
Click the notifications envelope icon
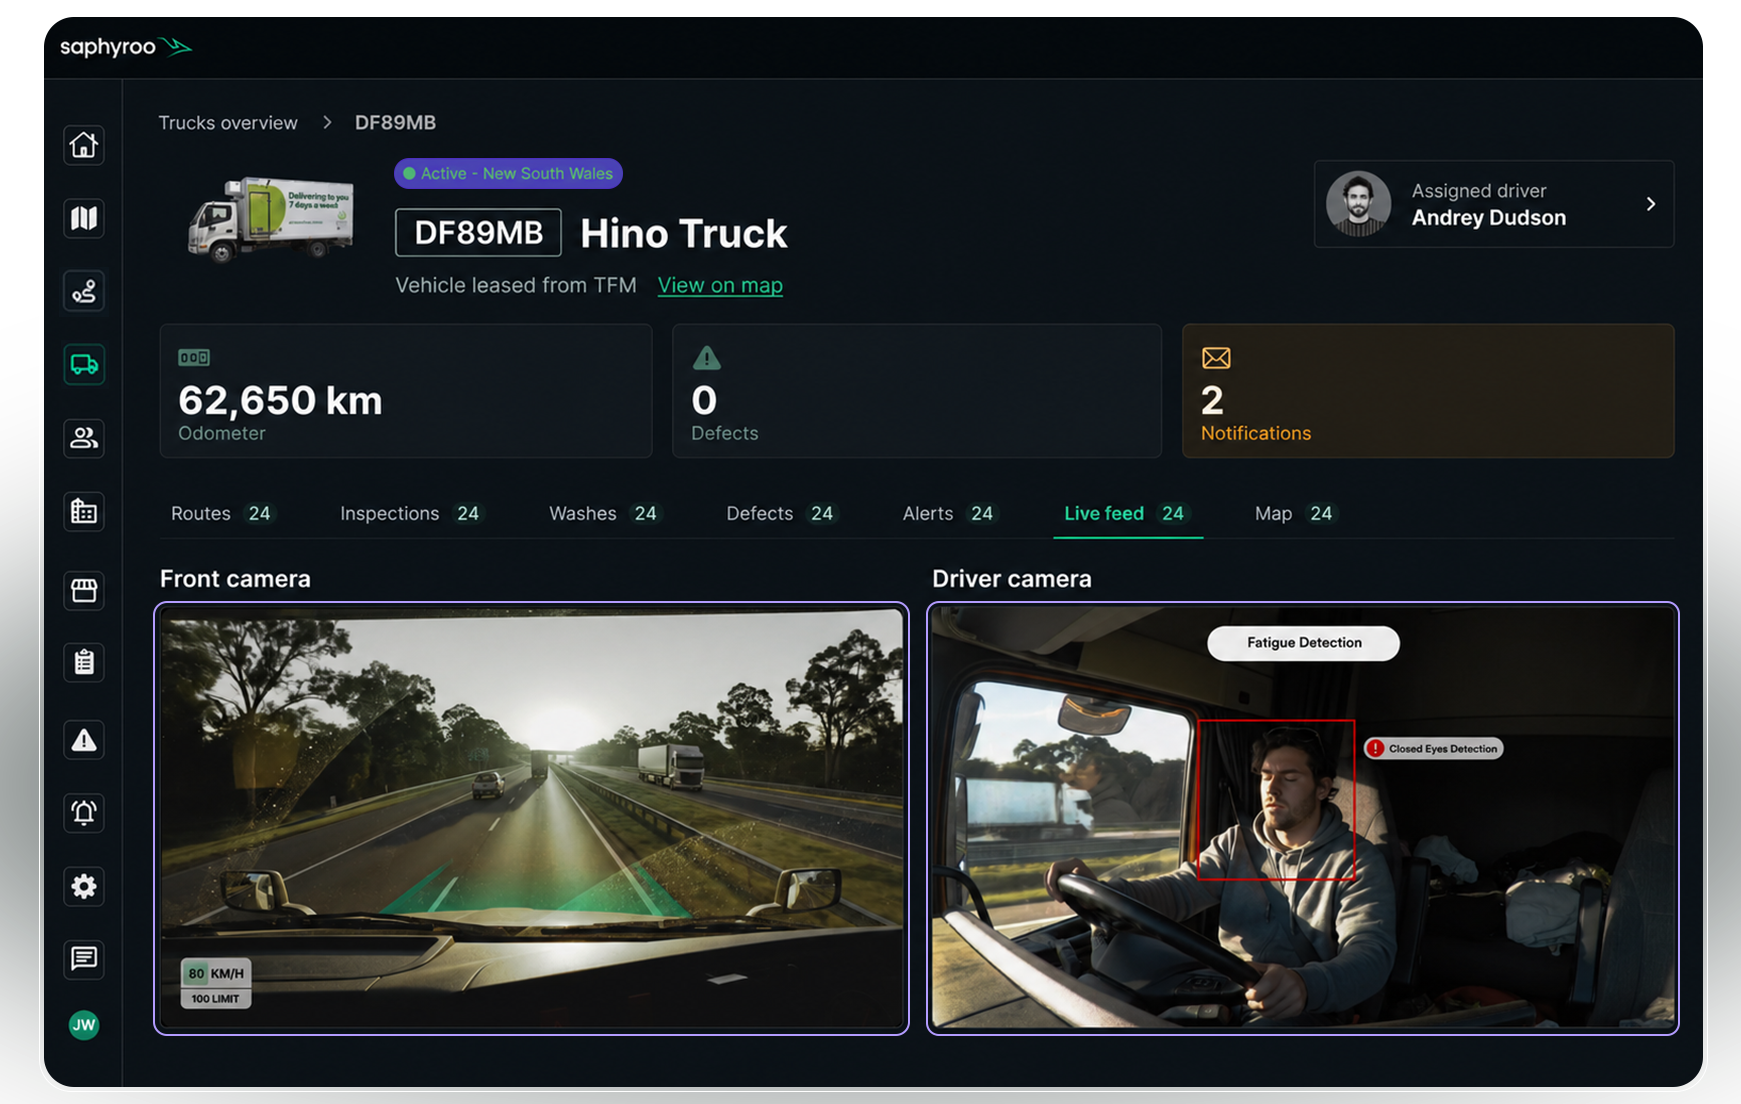tap(1216, 358)
